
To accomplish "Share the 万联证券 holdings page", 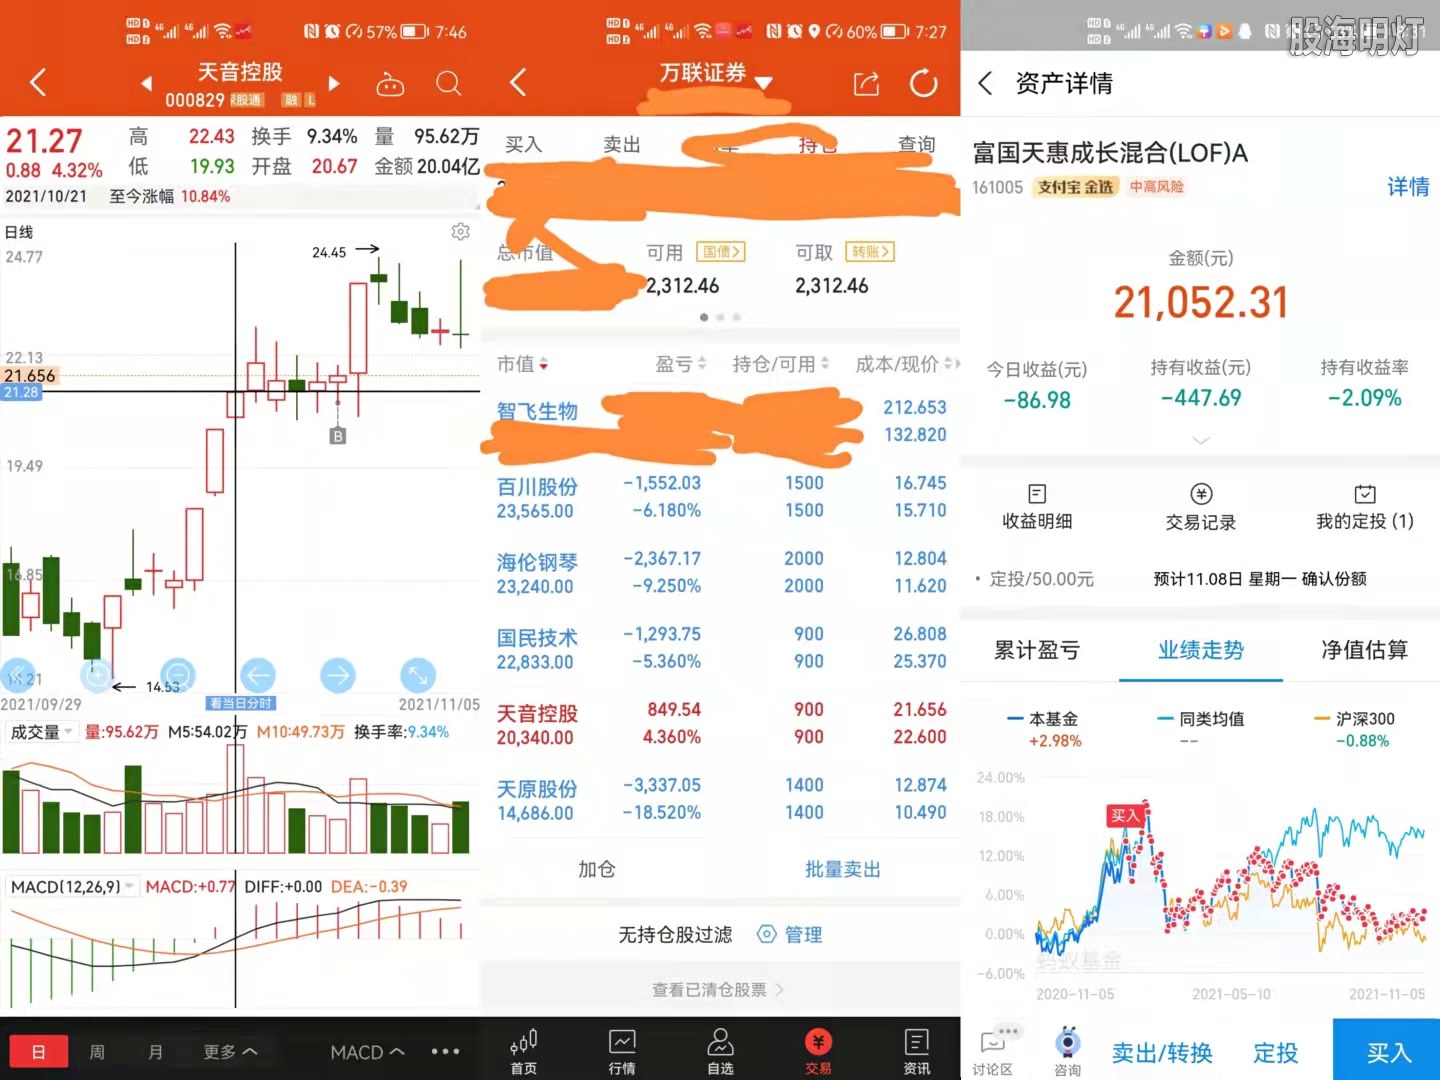I will point(866,84).
